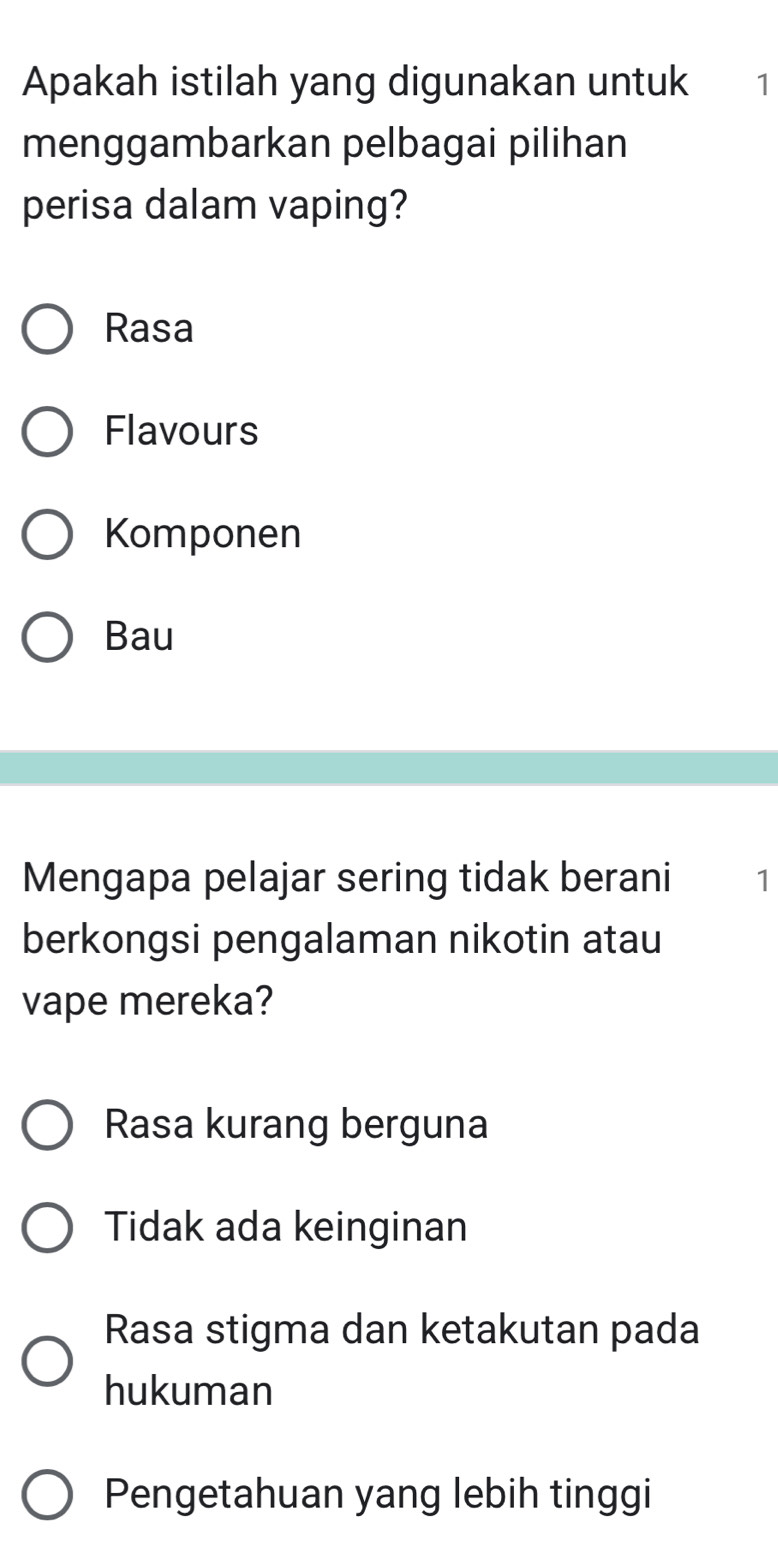Click the "Tidak ada keinginan" label text
Screen dimensions: 778x1549
click(286, 1227)
